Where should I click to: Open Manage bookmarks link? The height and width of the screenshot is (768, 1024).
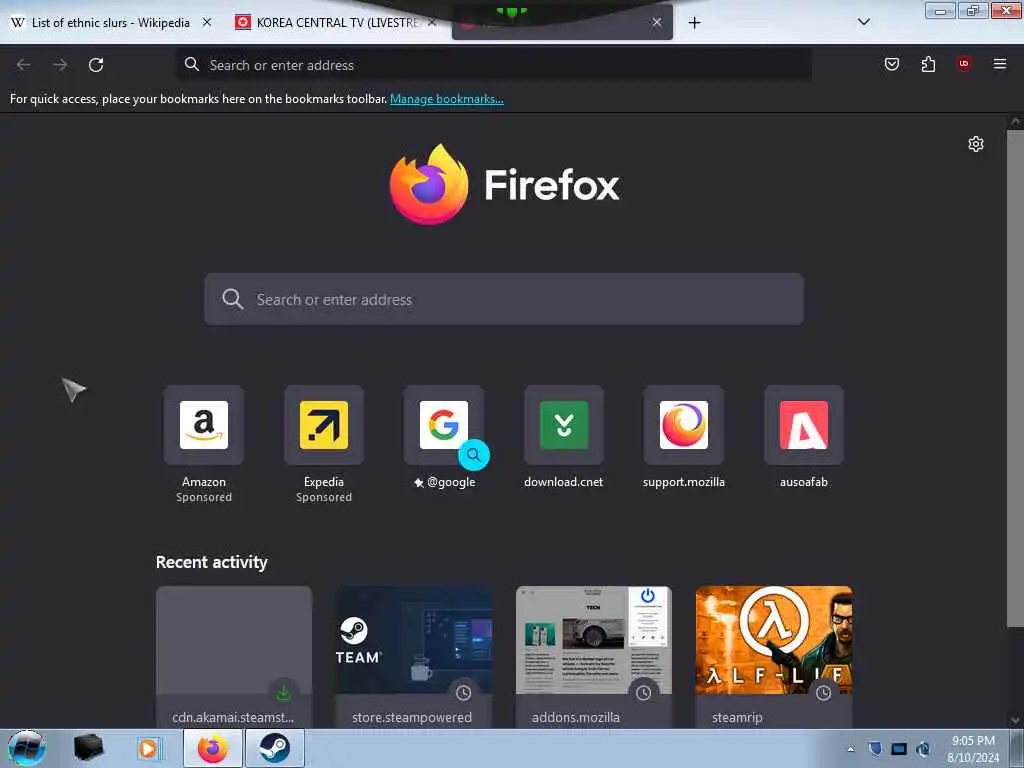pyautogui.click(x=447, y=99)
